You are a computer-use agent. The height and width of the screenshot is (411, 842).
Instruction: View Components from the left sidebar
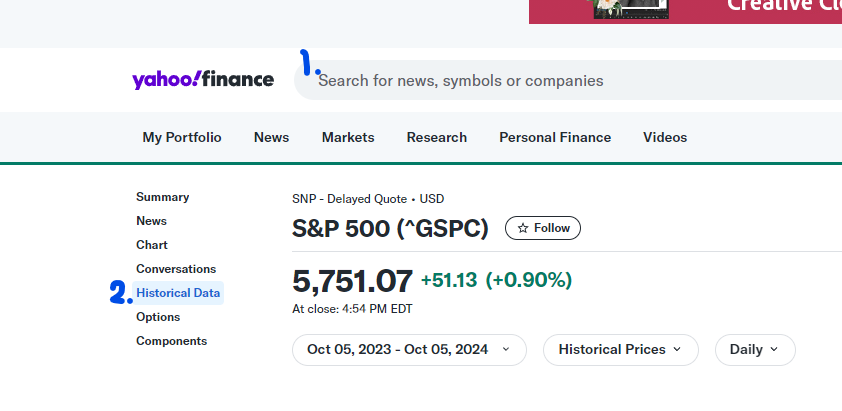[x=171, y=341]
